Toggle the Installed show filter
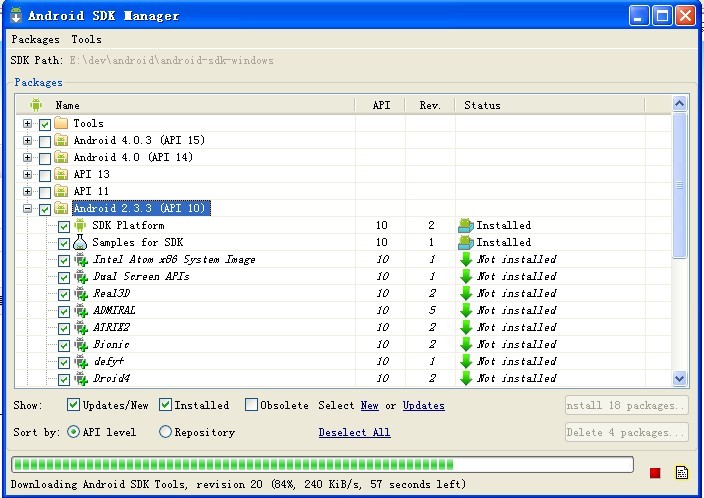This screenshot has width=704, height=498. pyautogui.click(x=165, y=405)
